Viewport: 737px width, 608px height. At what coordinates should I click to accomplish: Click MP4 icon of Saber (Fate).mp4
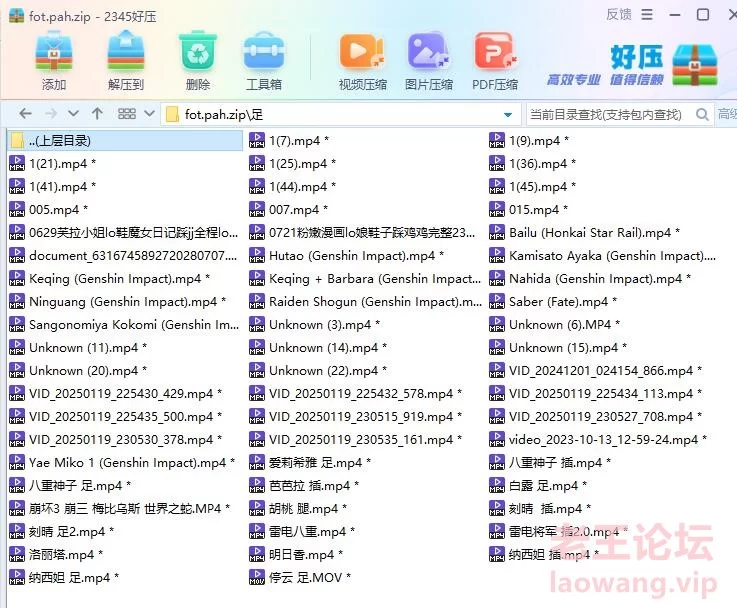[x=497, y=302]
